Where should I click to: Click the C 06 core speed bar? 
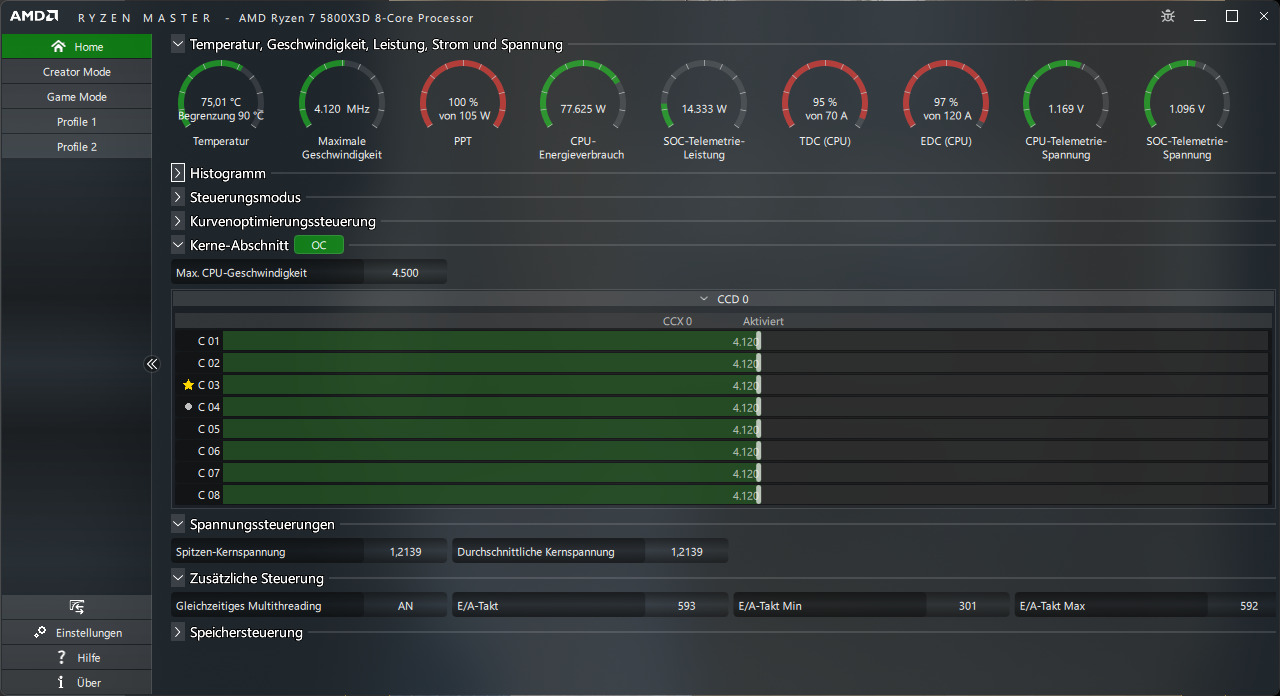pyautogui.click(x=745, y=451)
